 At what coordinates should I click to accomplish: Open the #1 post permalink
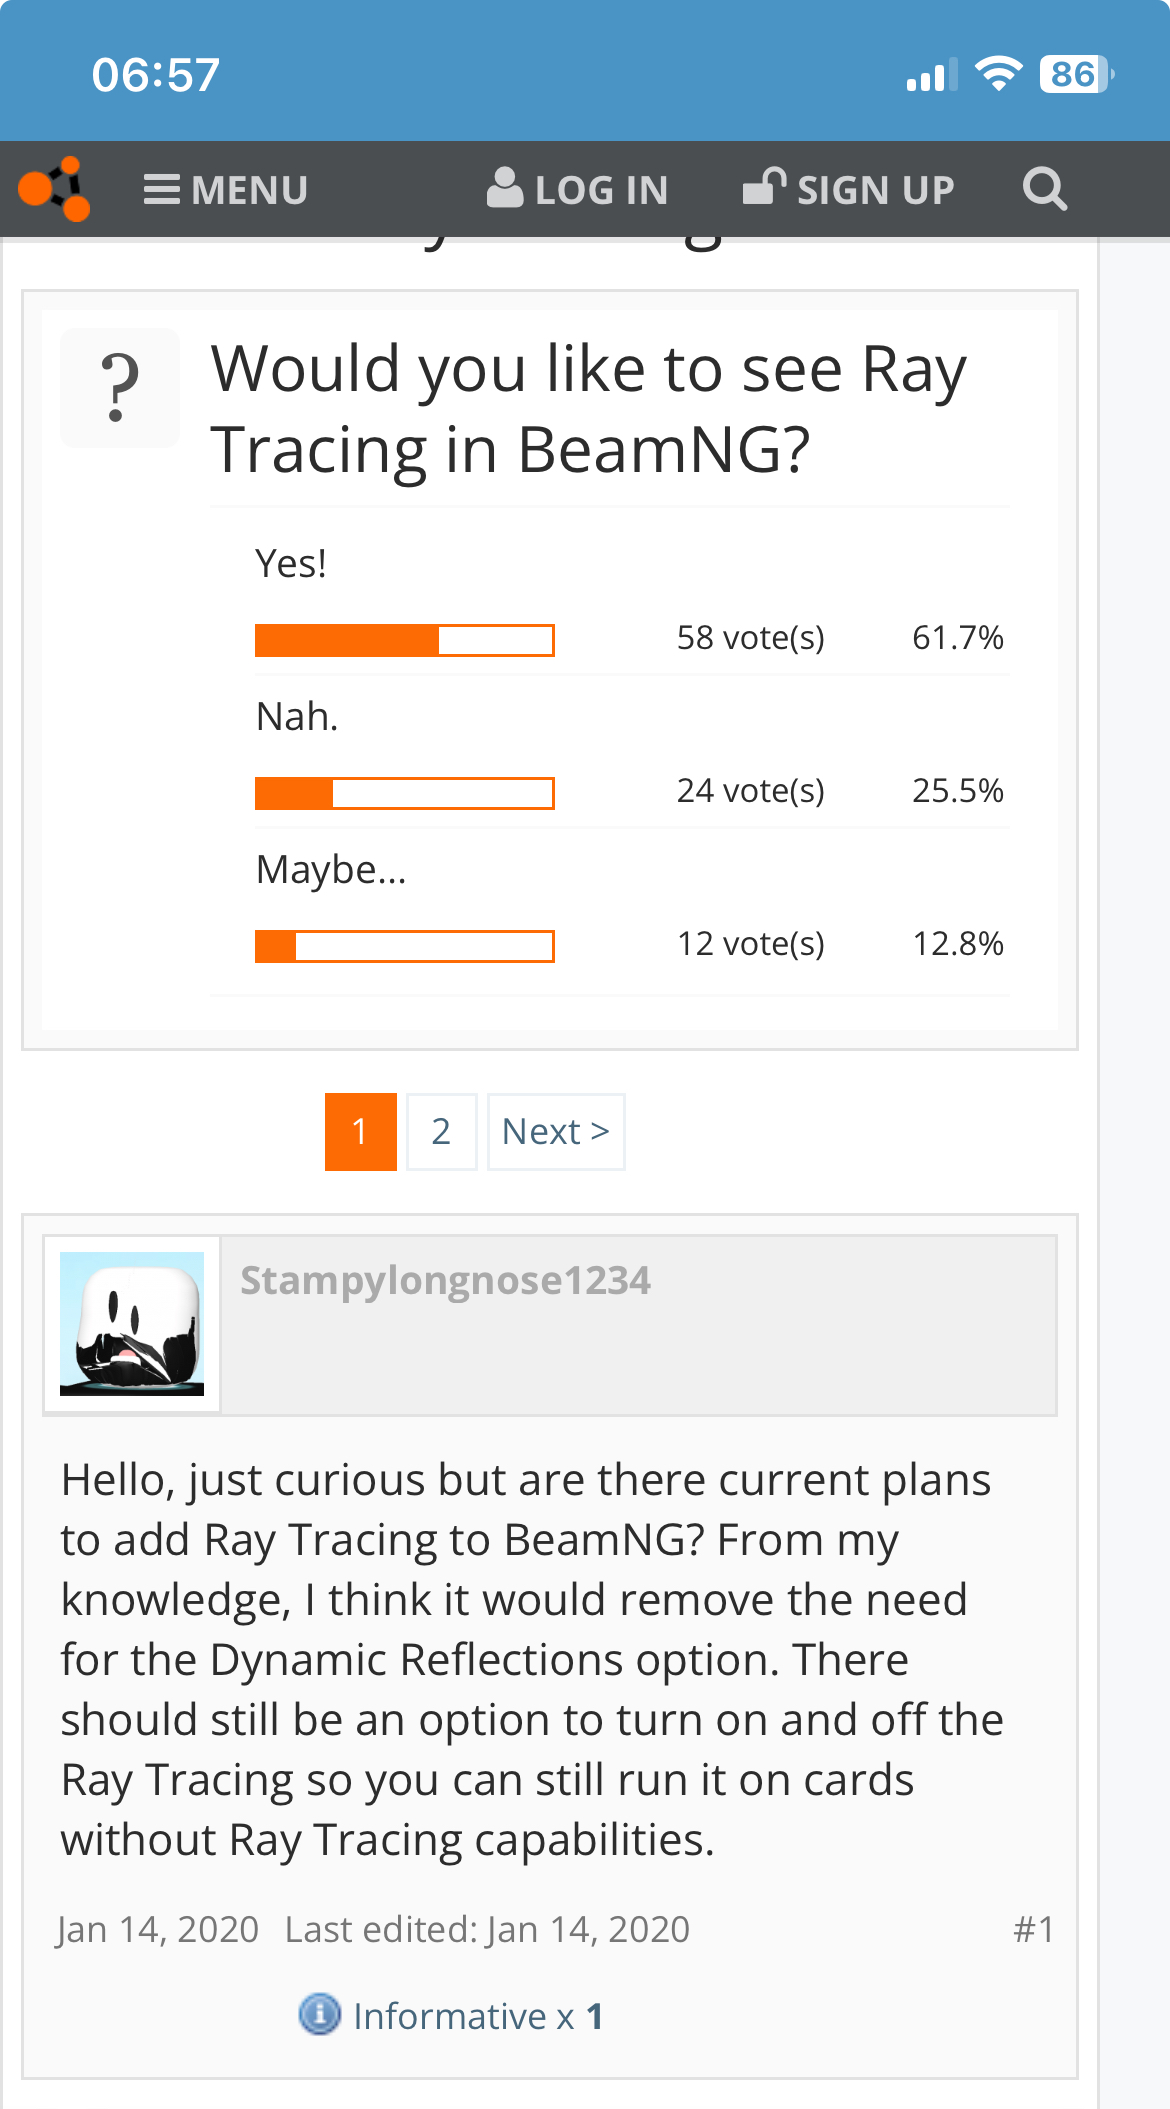pyautogui.click(x=1034, y=1929)
